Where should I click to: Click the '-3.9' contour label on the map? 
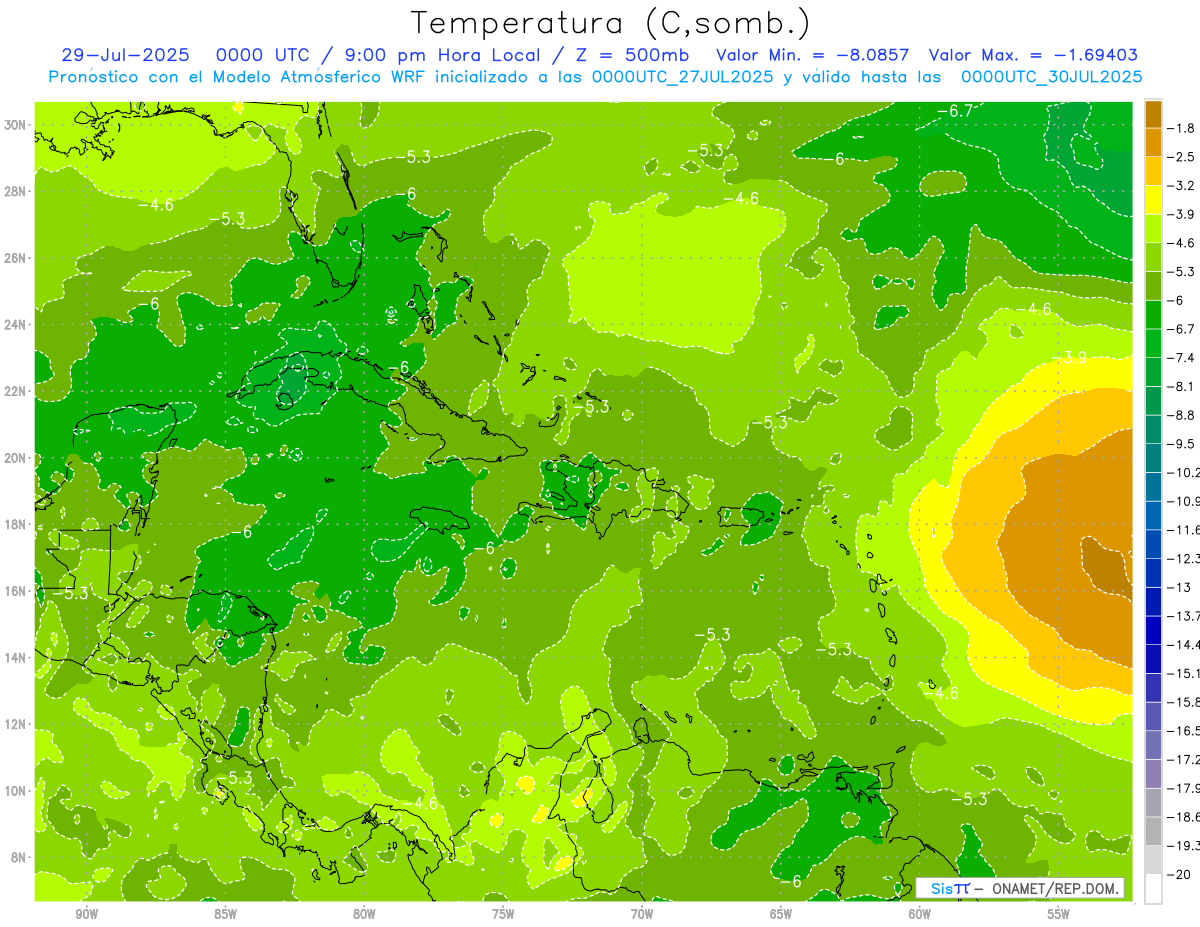(1070, 357)
